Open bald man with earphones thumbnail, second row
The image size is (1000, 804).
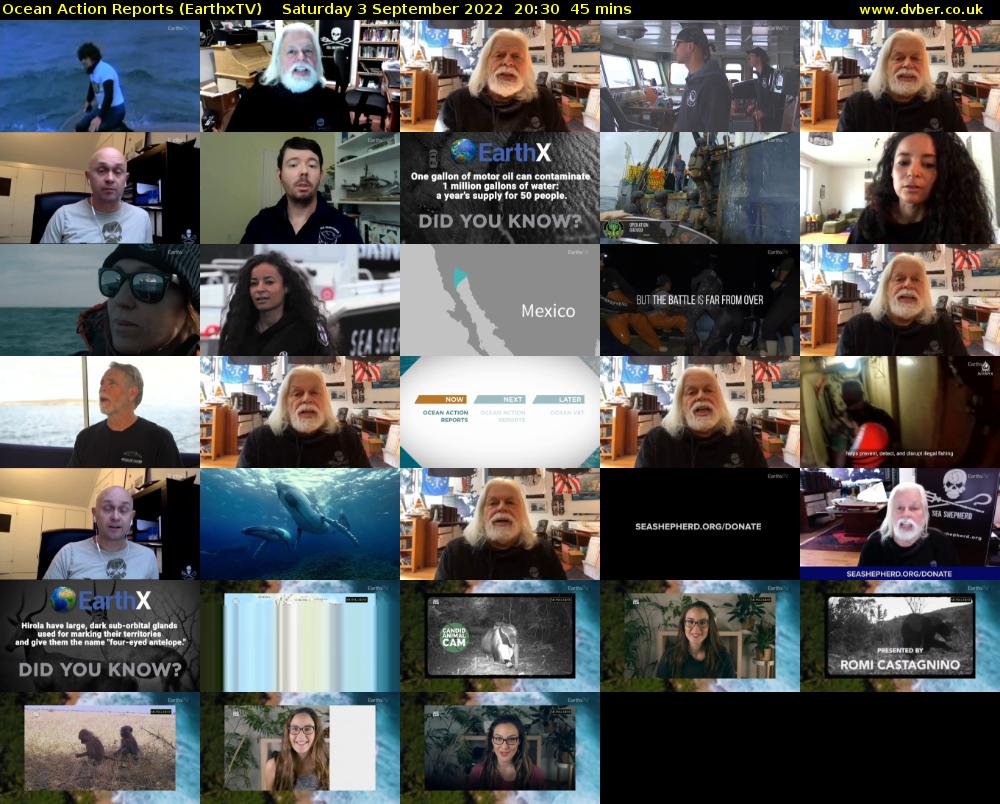(x=99, y=188)
